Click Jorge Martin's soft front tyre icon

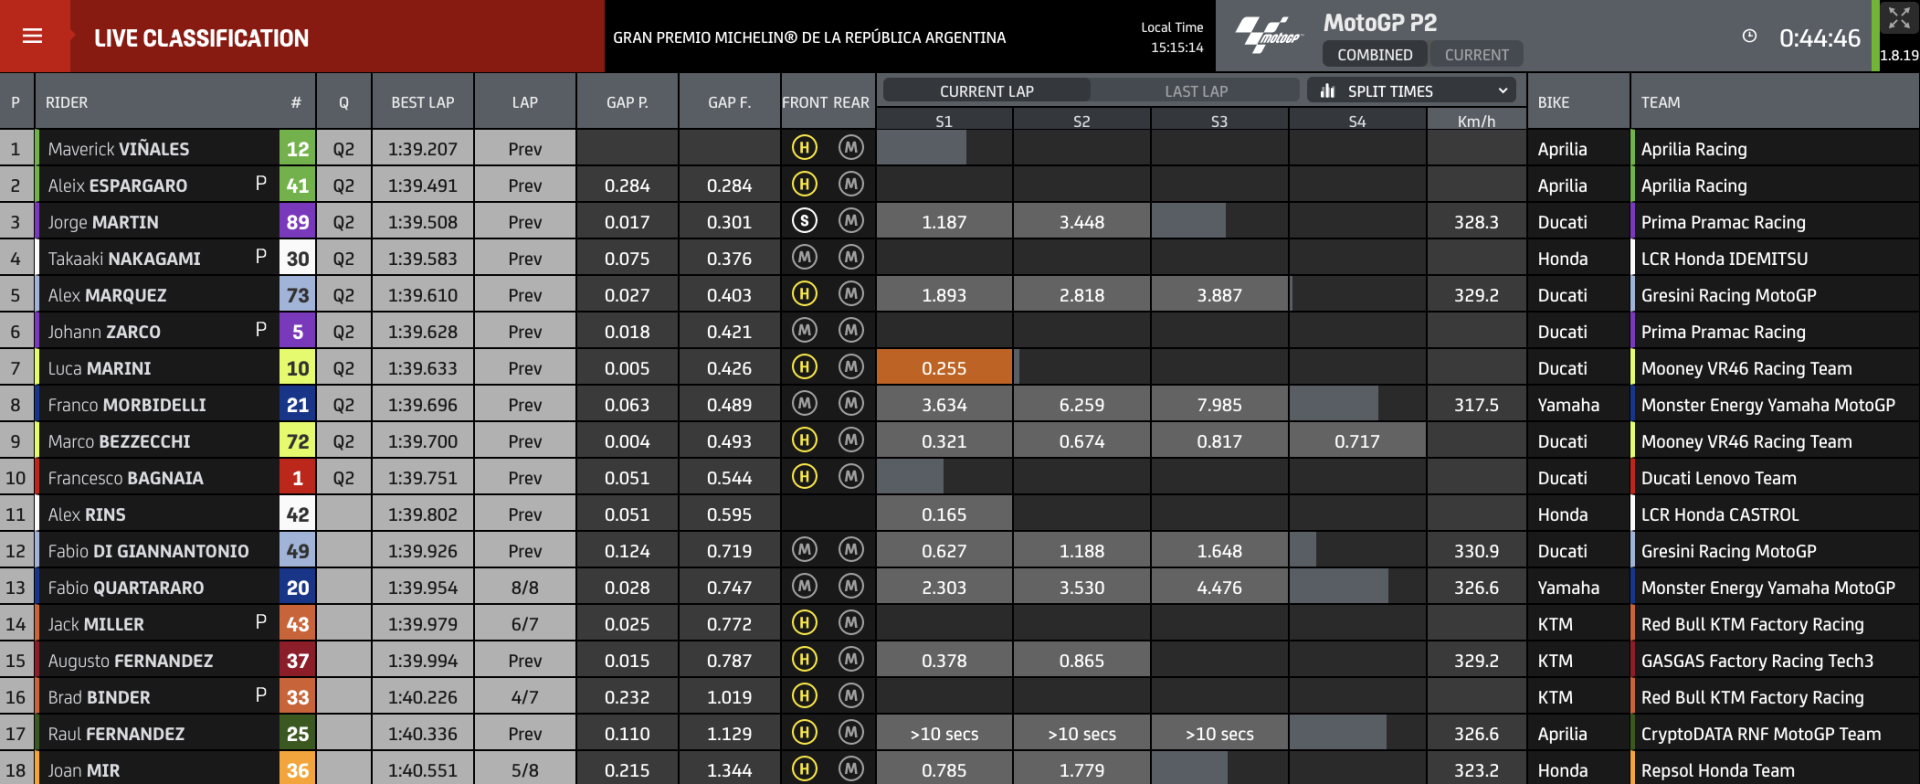click(x=804, y=221)
